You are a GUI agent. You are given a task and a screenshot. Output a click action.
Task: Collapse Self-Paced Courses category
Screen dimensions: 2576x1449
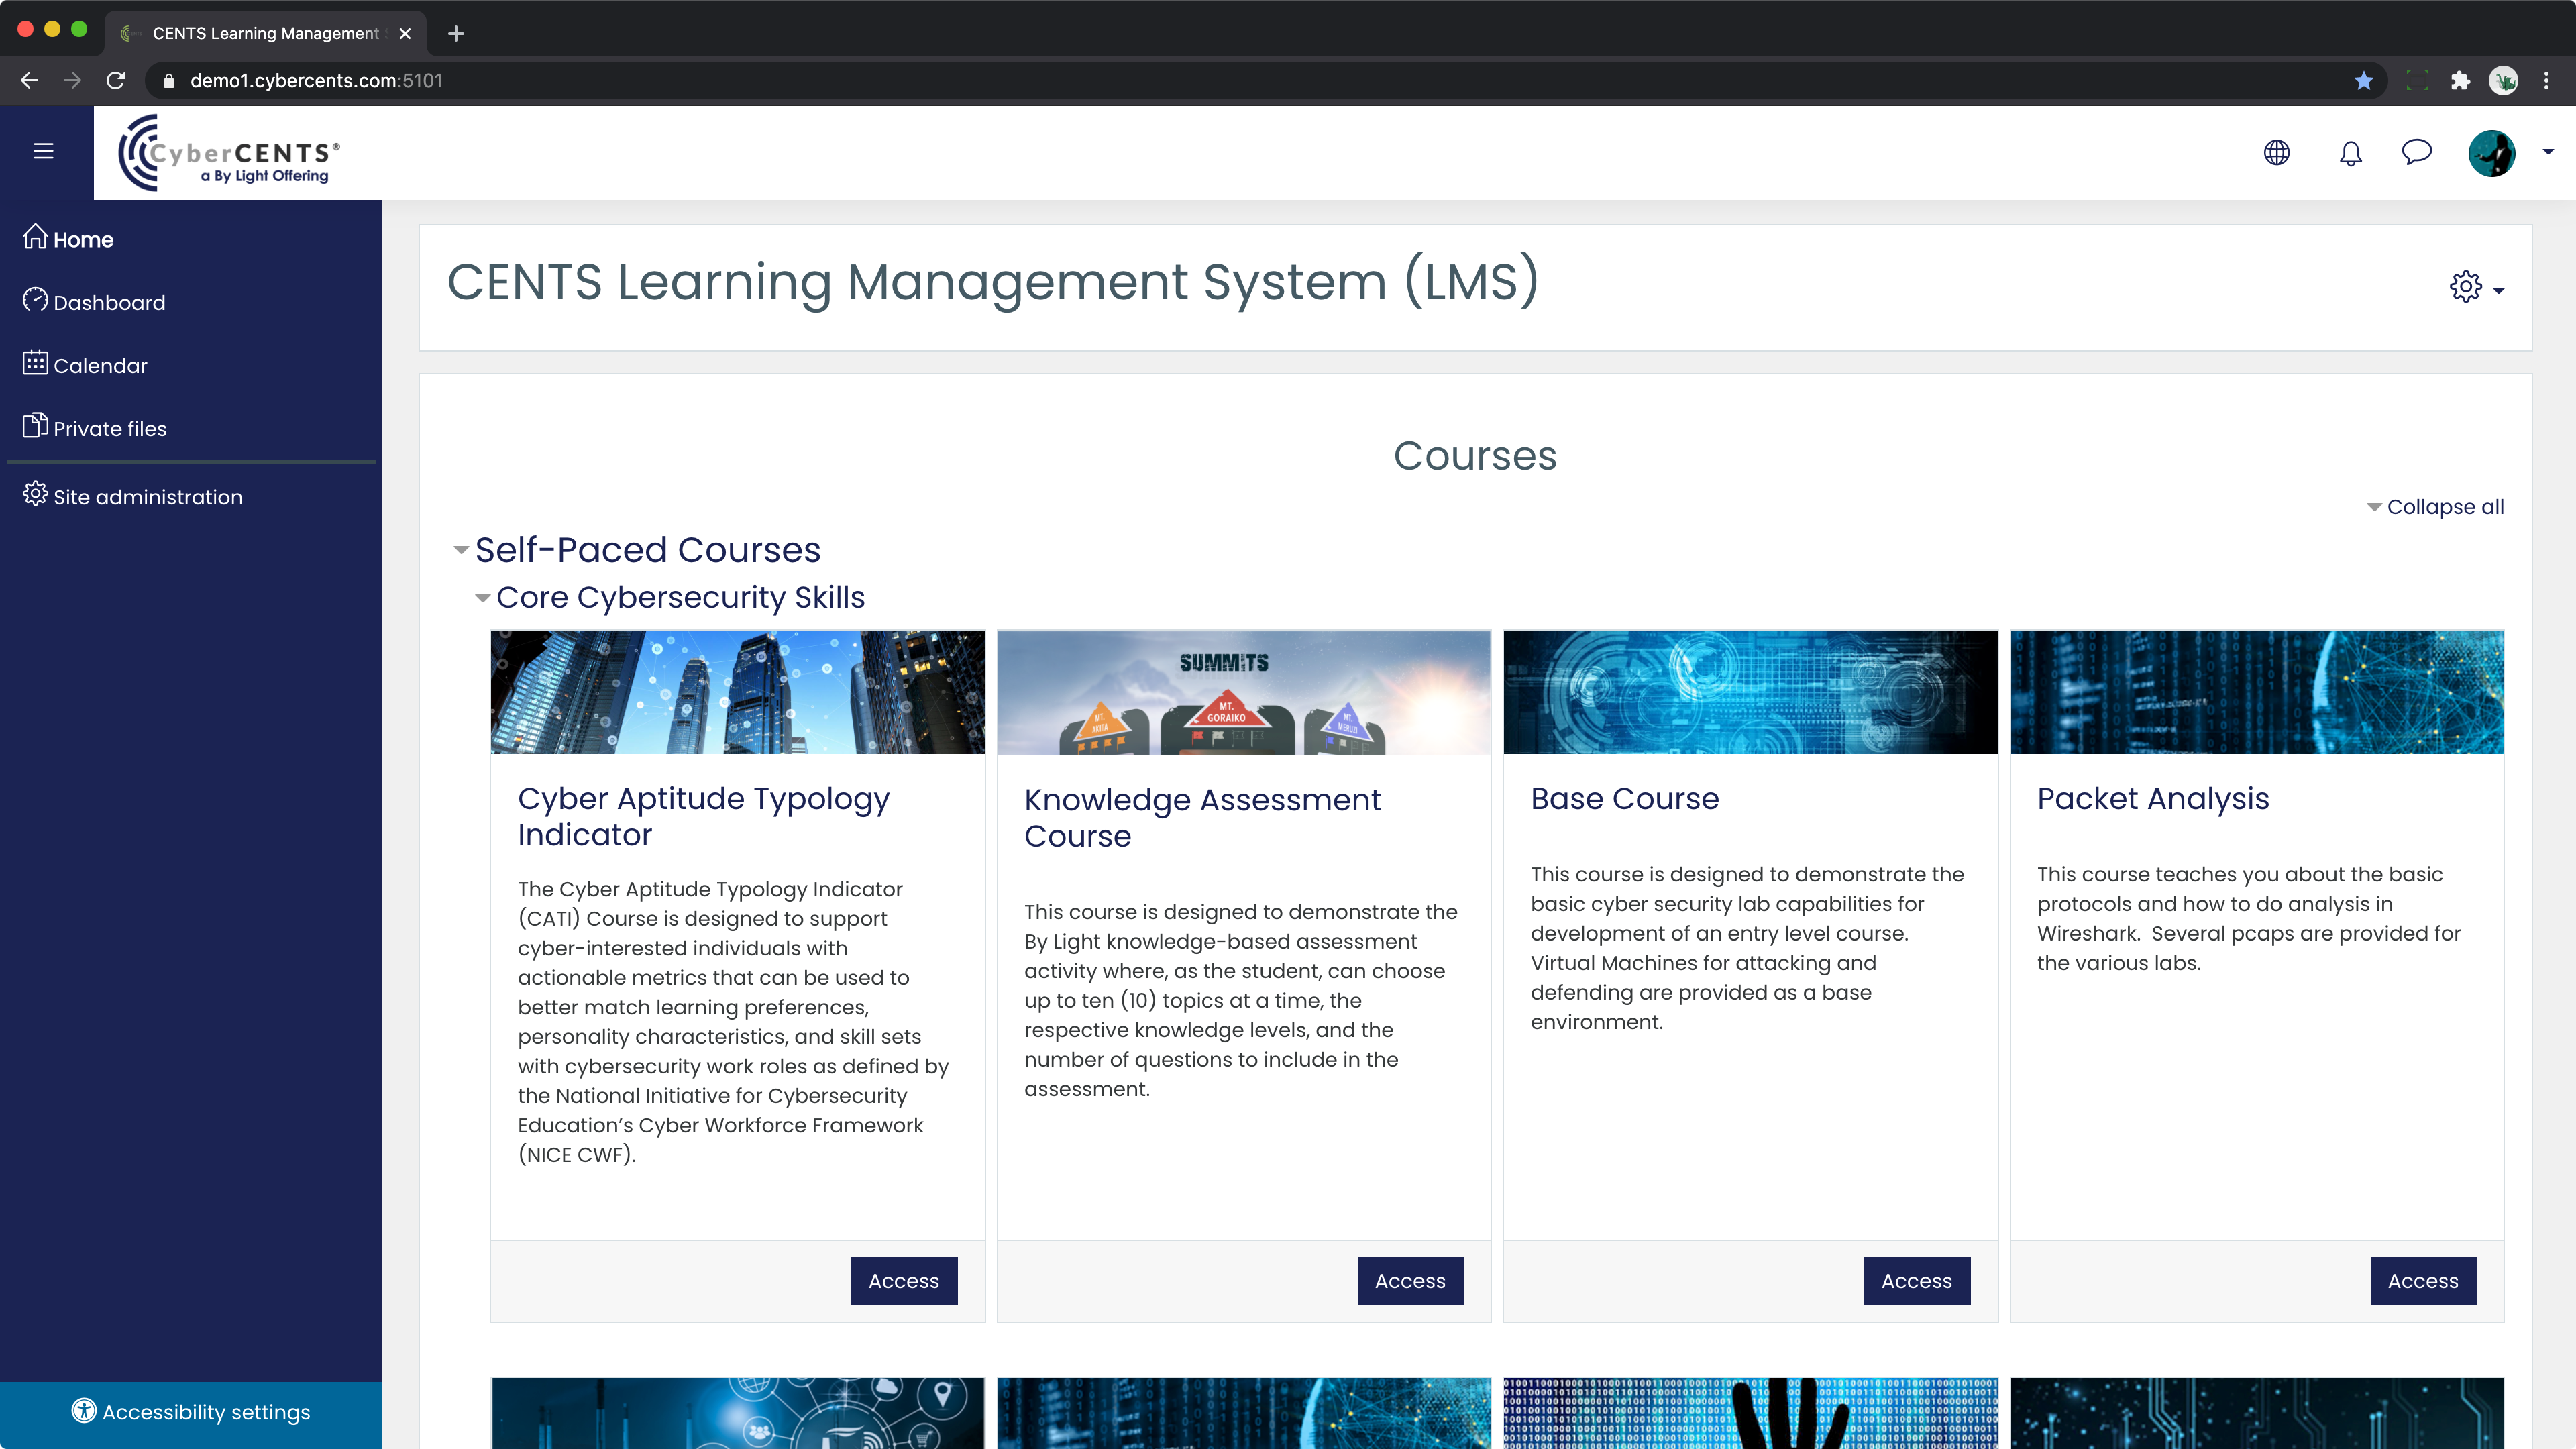461,550
